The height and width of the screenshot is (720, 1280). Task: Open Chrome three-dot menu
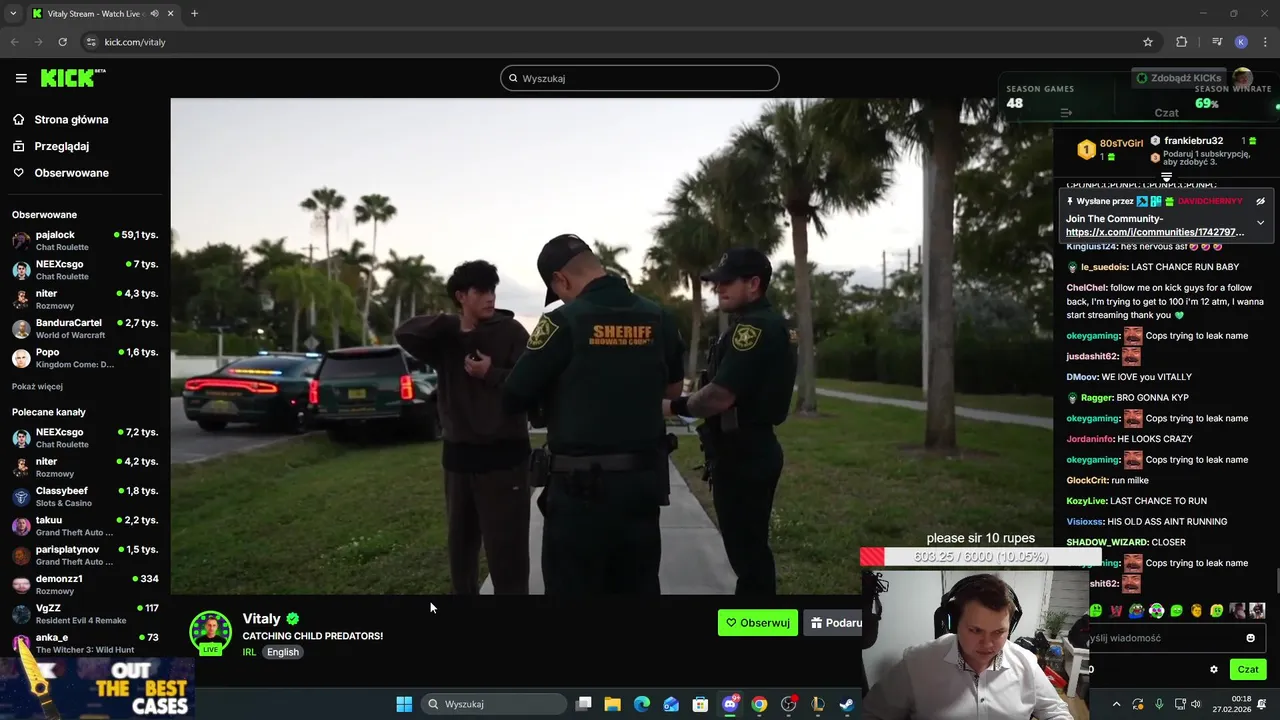coord(1266,42)
